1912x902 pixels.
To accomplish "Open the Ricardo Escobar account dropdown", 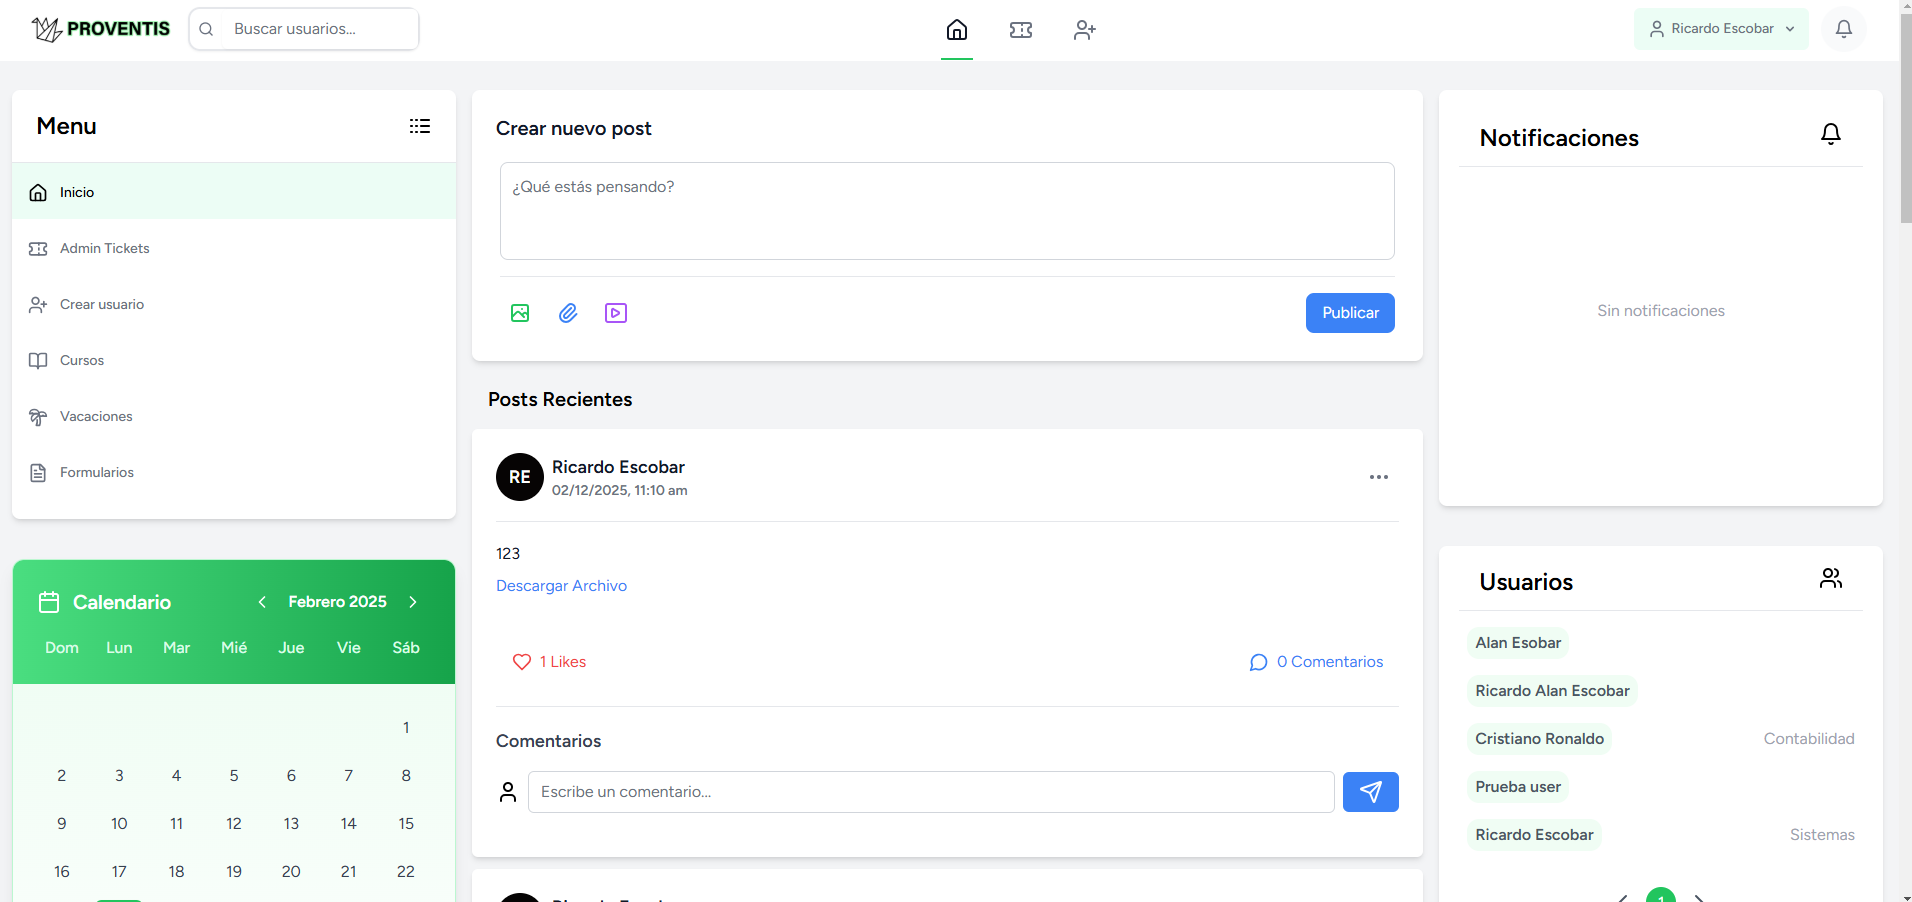I will [x=1720, y=28].
